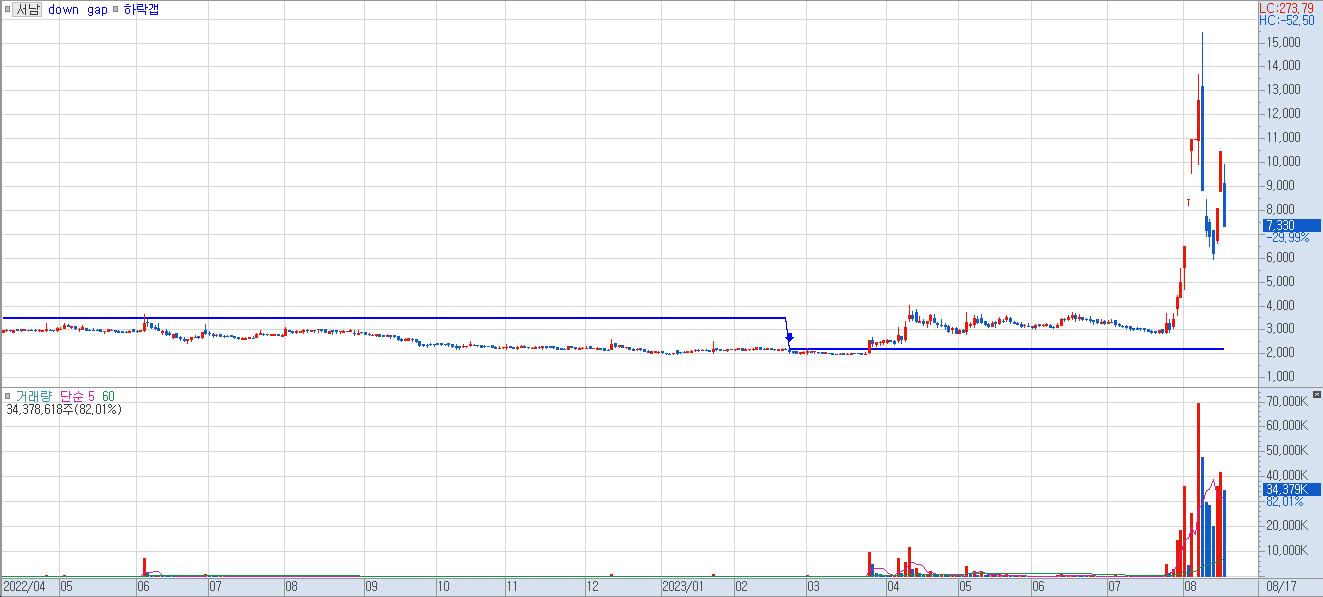Click the 2023/01 date on time axis
The width and height of the screenshot is (1323, 597).
[684, 587]
